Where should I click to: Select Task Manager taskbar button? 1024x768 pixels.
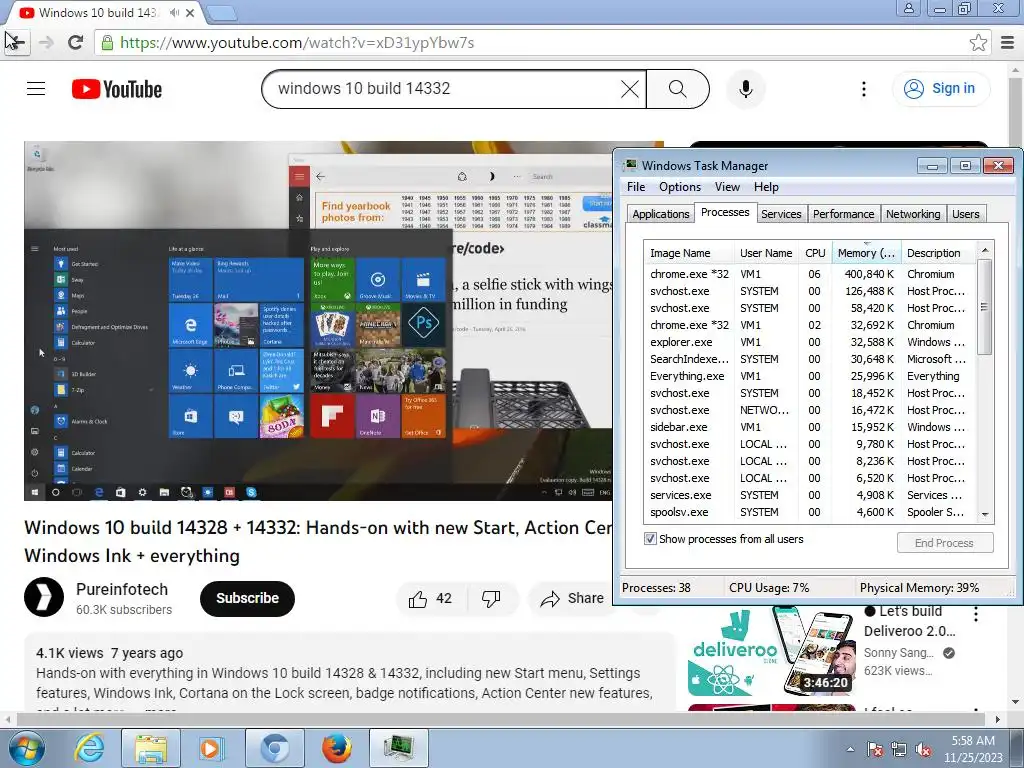tap(399, 748)
